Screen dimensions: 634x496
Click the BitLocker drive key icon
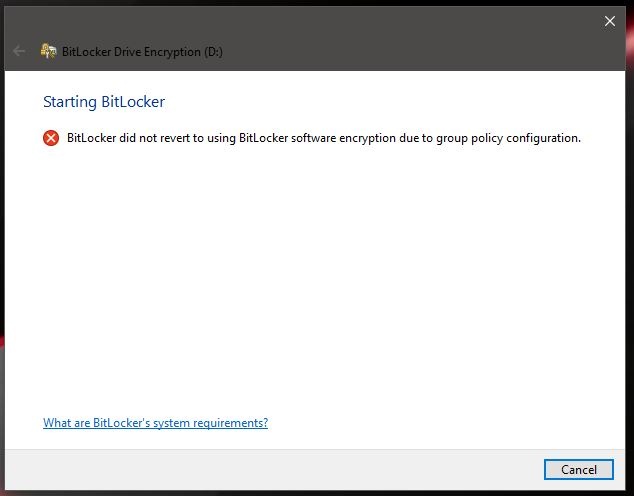49,51
